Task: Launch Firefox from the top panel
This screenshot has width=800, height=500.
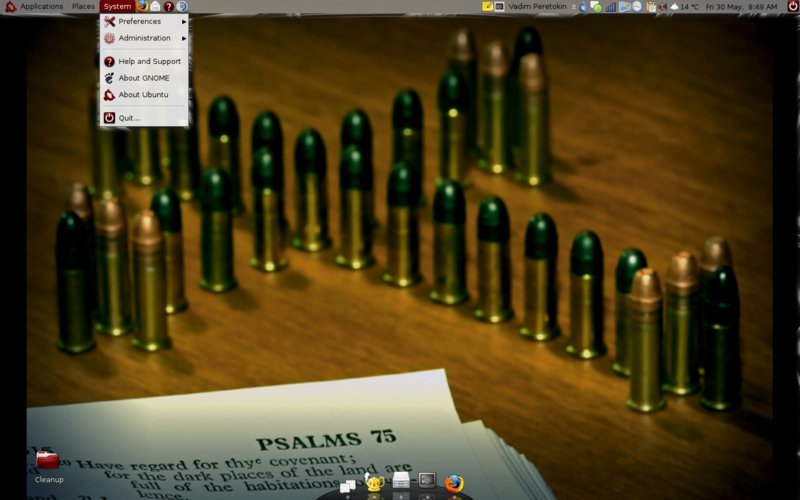Action: tap(142, 6)
